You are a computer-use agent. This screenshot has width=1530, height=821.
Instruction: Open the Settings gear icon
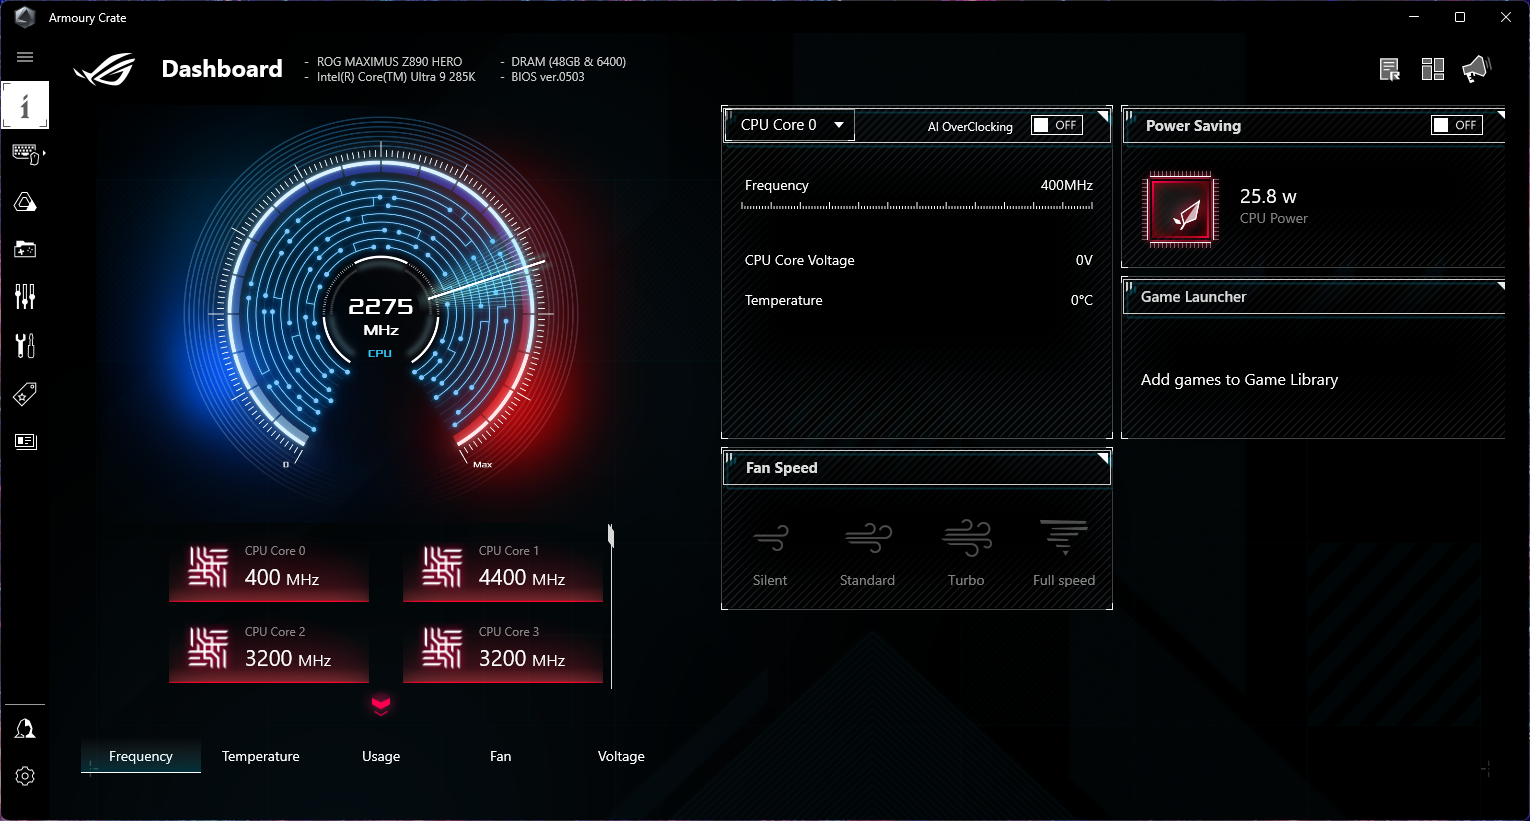pos(25,776)
